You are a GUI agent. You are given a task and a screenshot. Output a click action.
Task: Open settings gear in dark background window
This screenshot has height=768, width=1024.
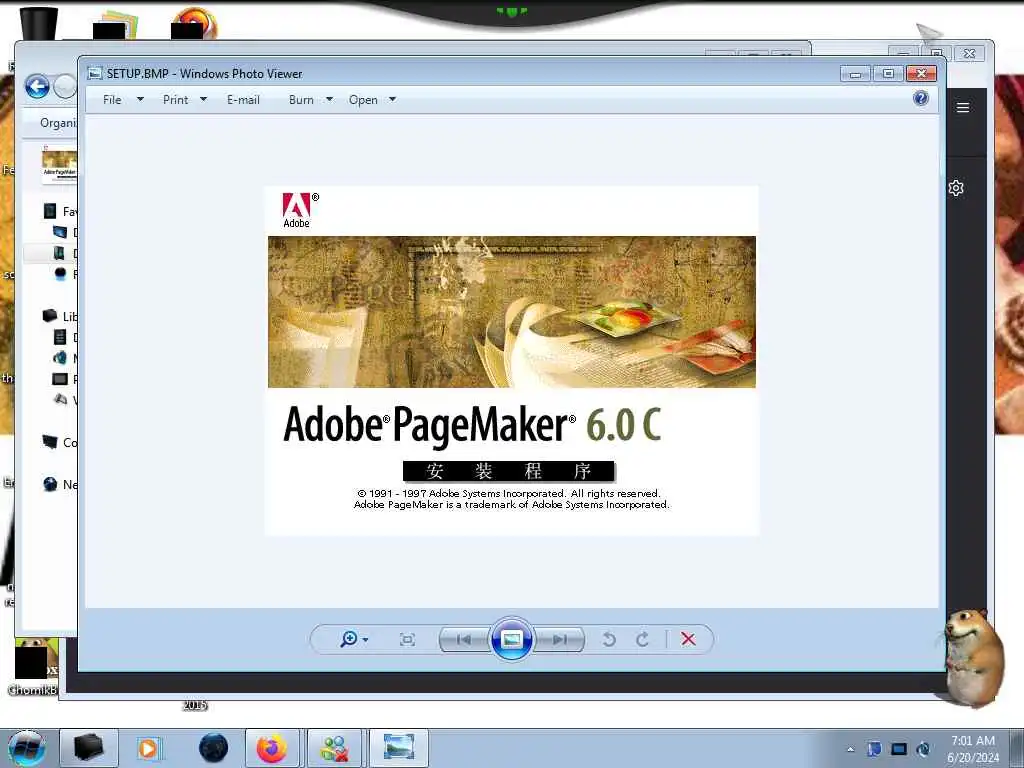click(x=956, y=188)
